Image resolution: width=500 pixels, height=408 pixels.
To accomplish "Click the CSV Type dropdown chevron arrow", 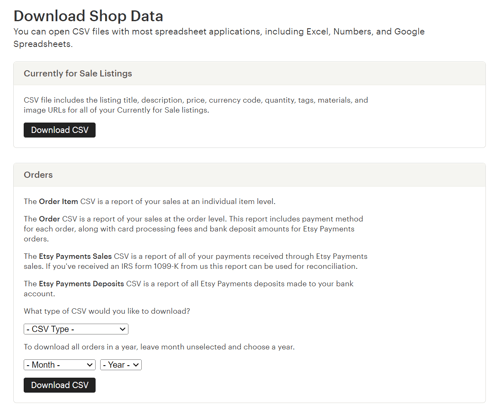I will (x=122, y=329).
